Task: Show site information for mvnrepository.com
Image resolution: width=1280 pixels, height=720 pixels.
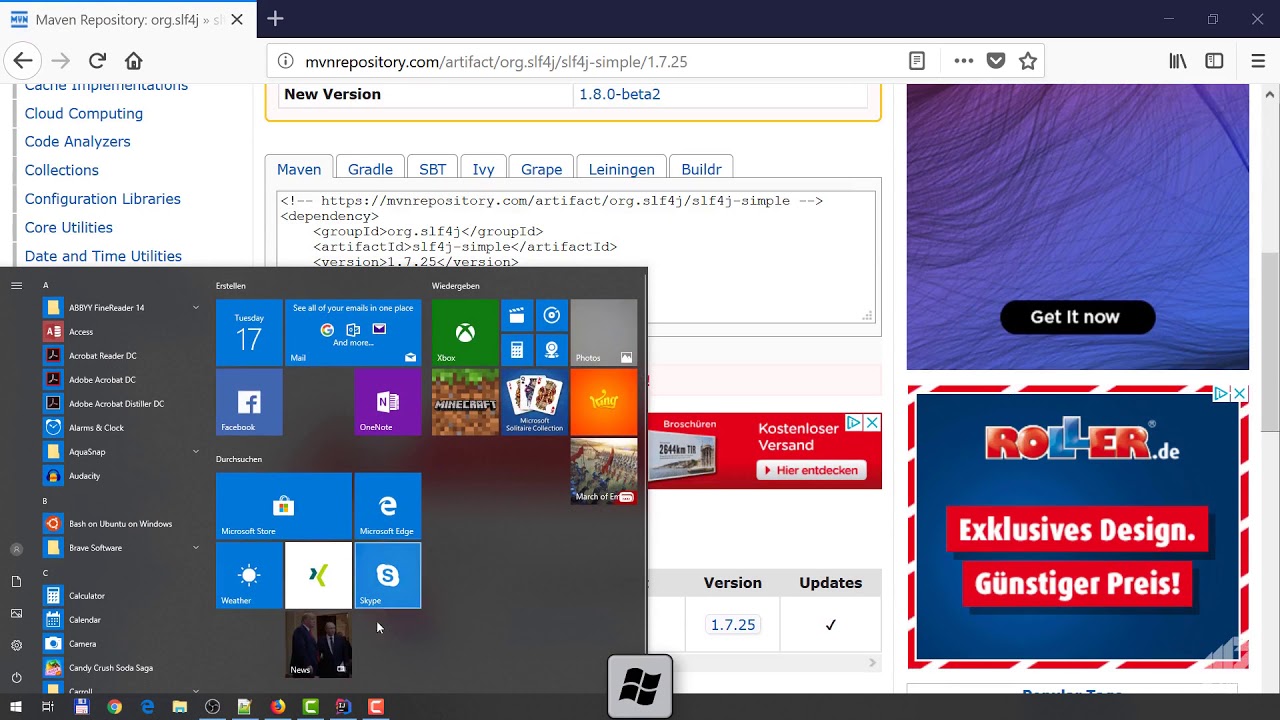Action: coord(285,61)
